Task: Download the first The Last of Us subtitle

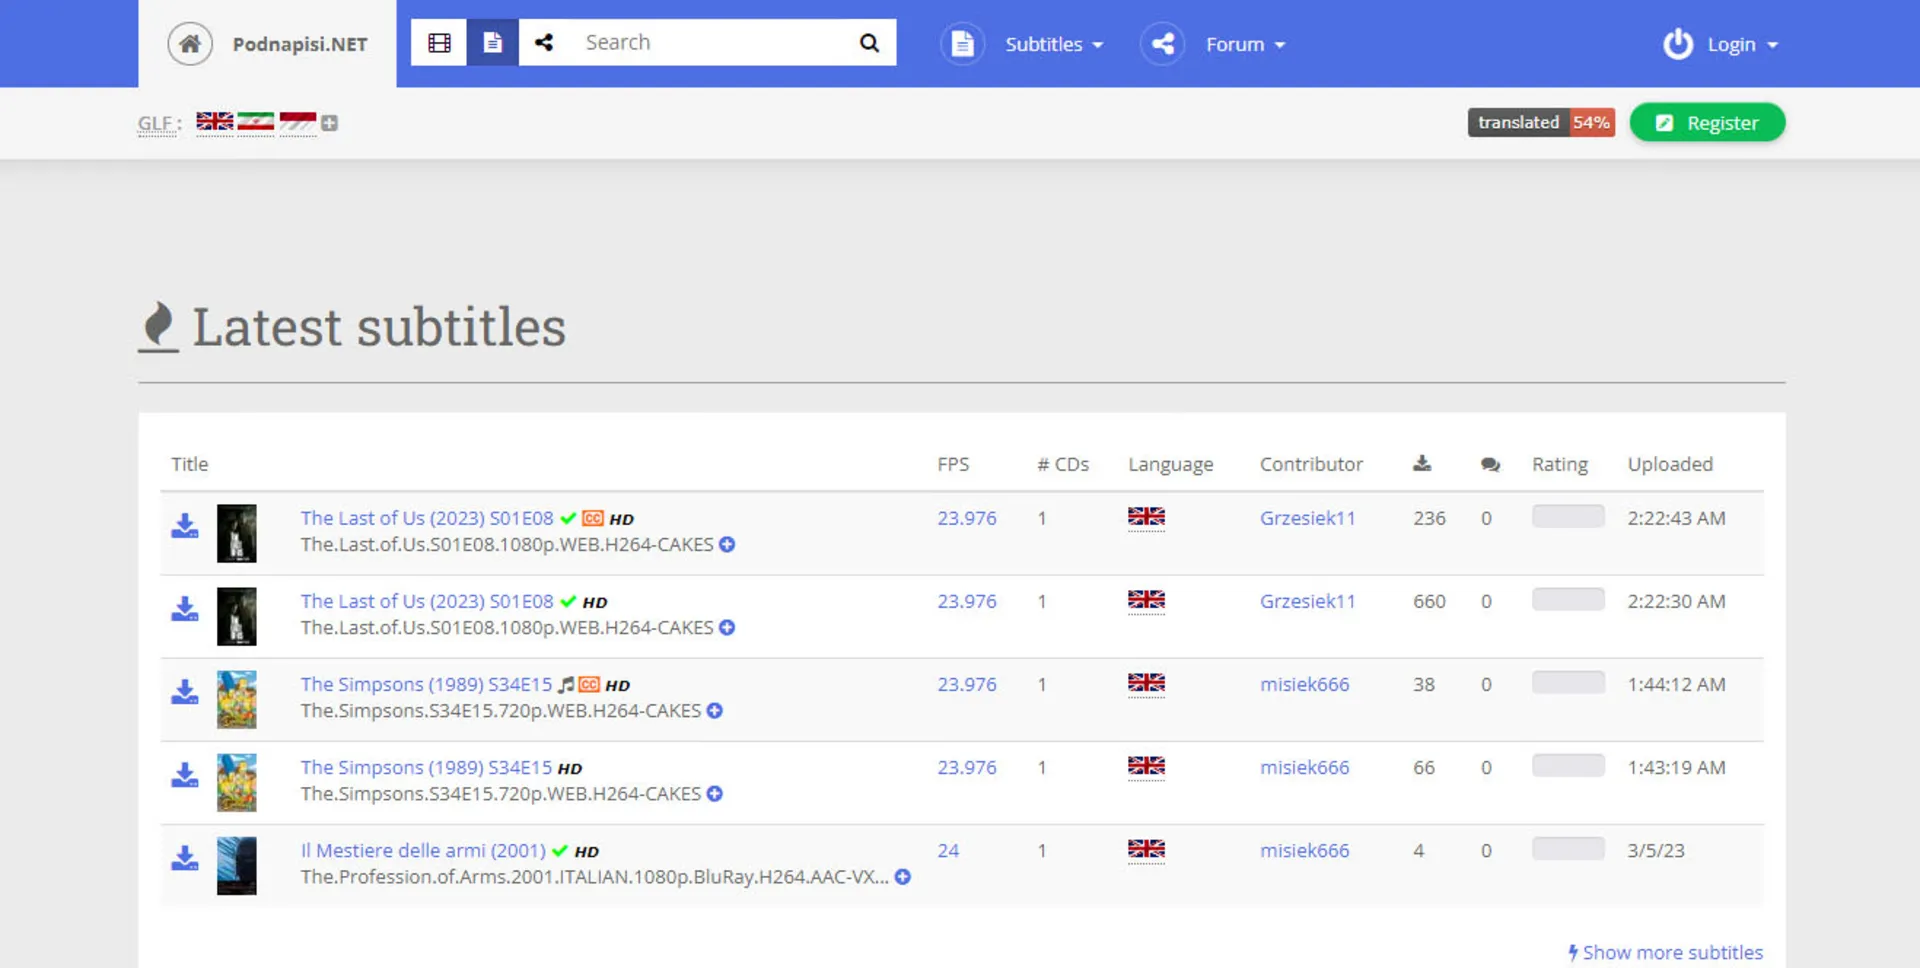Action: [185, 526]
